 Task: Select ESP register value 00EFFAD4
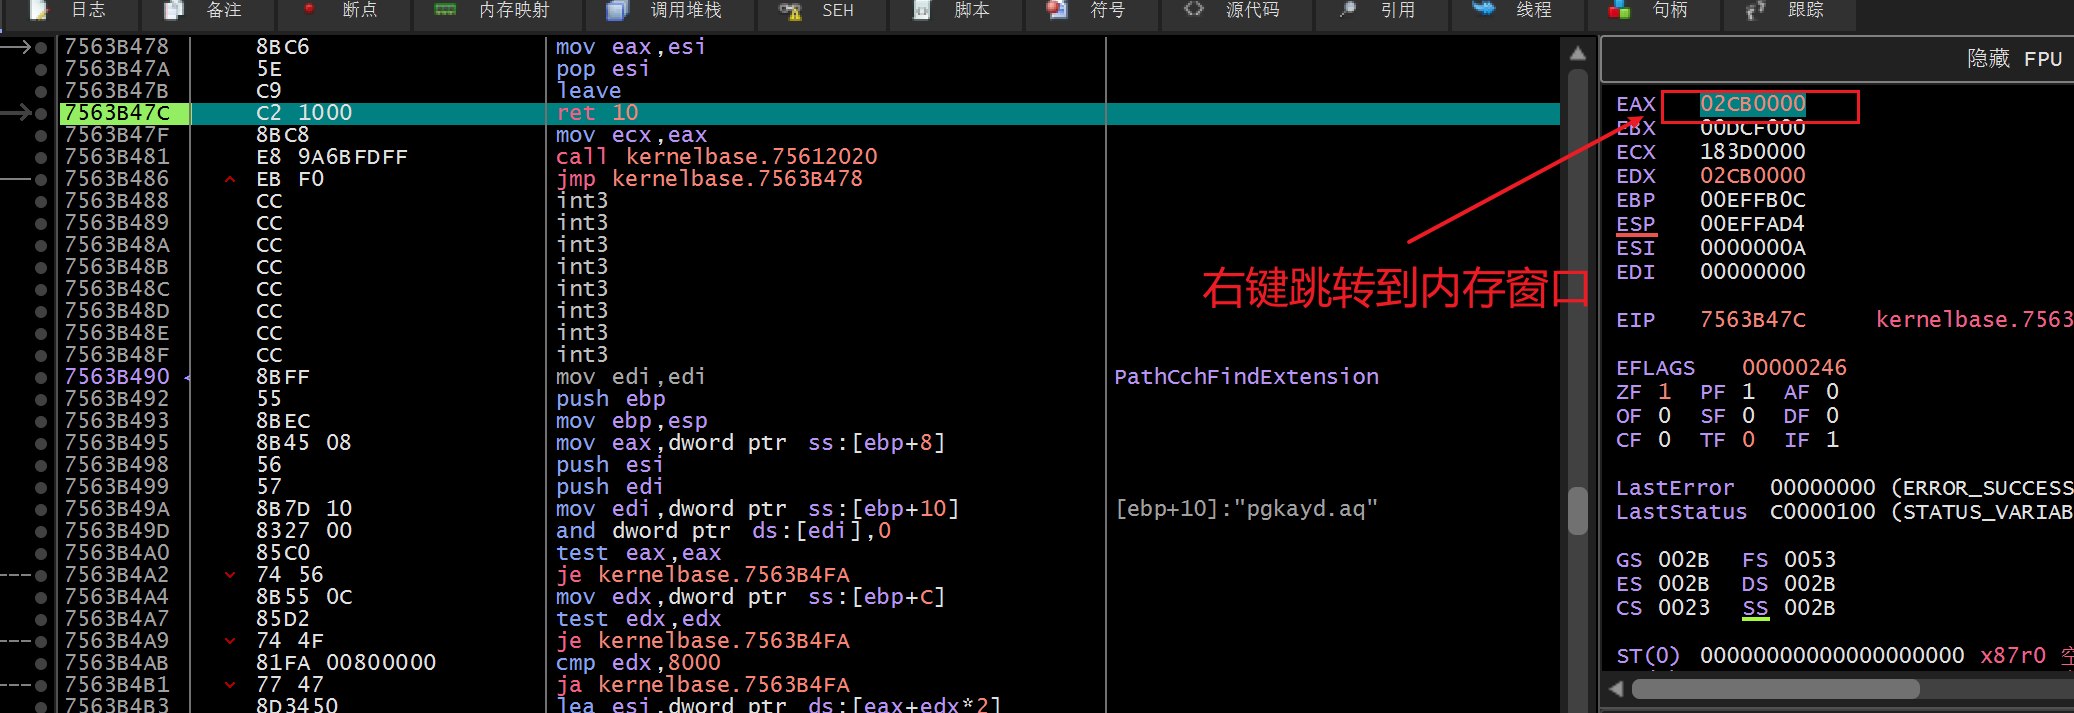pos(1753,224)
